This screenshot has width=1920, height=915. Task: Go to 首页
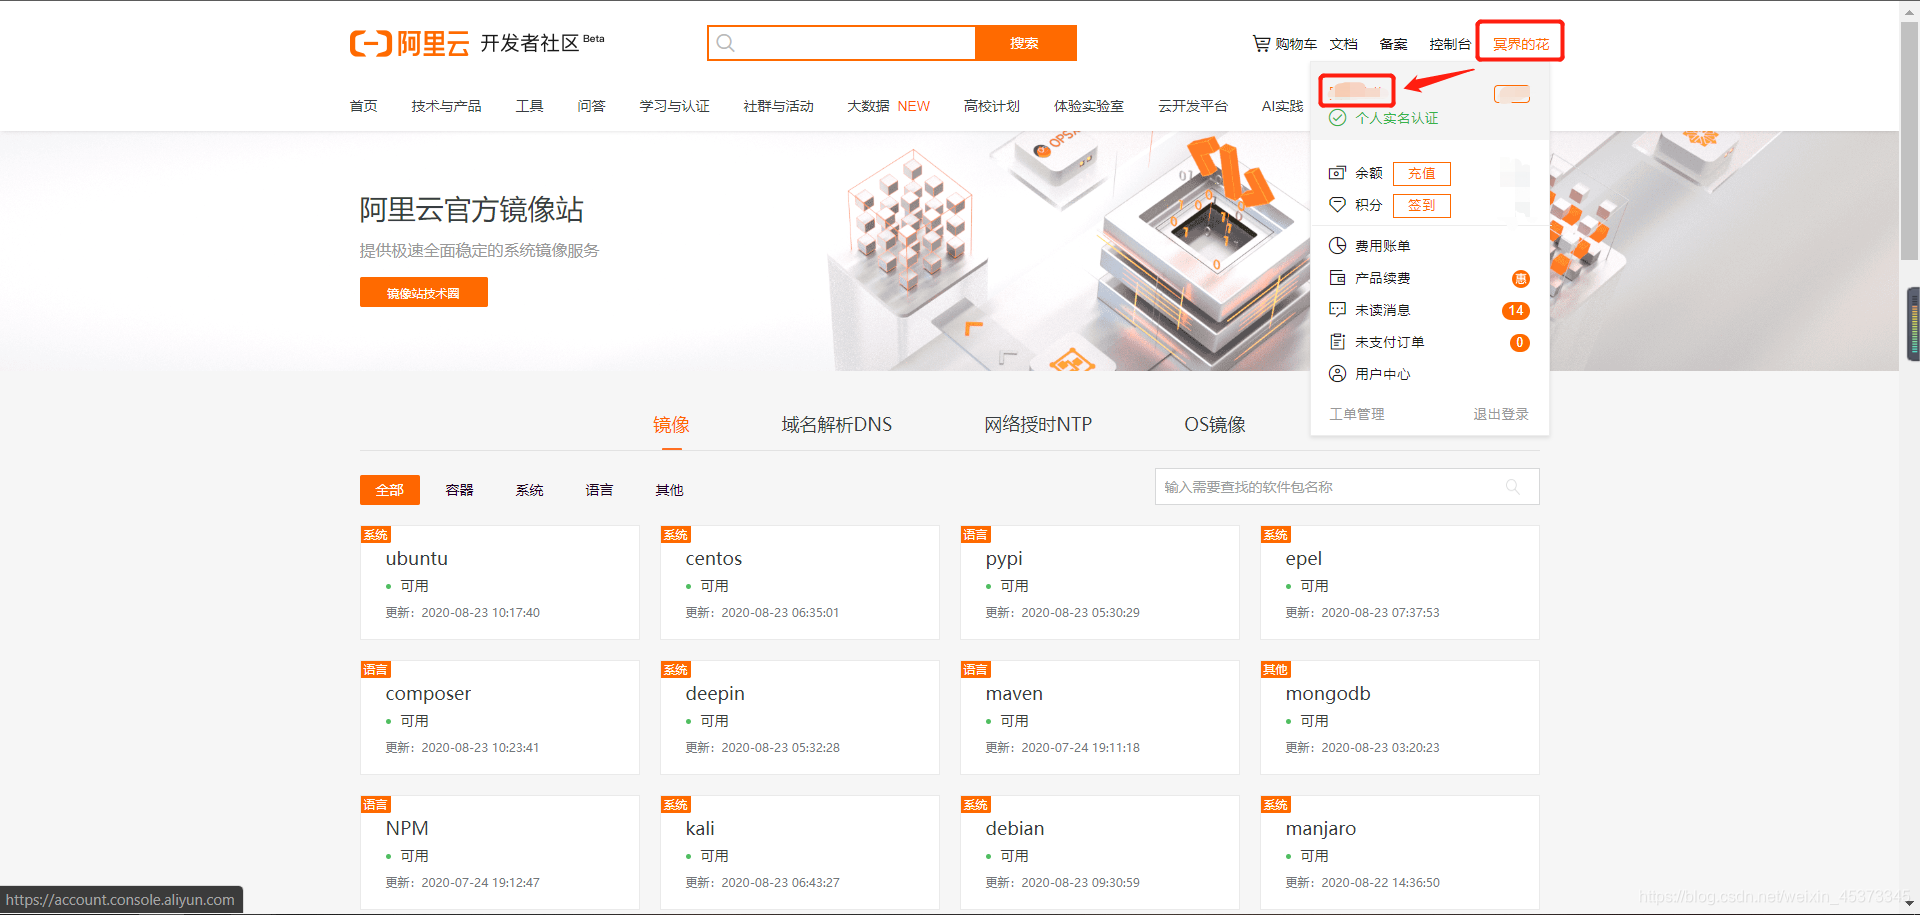(364, 106)
